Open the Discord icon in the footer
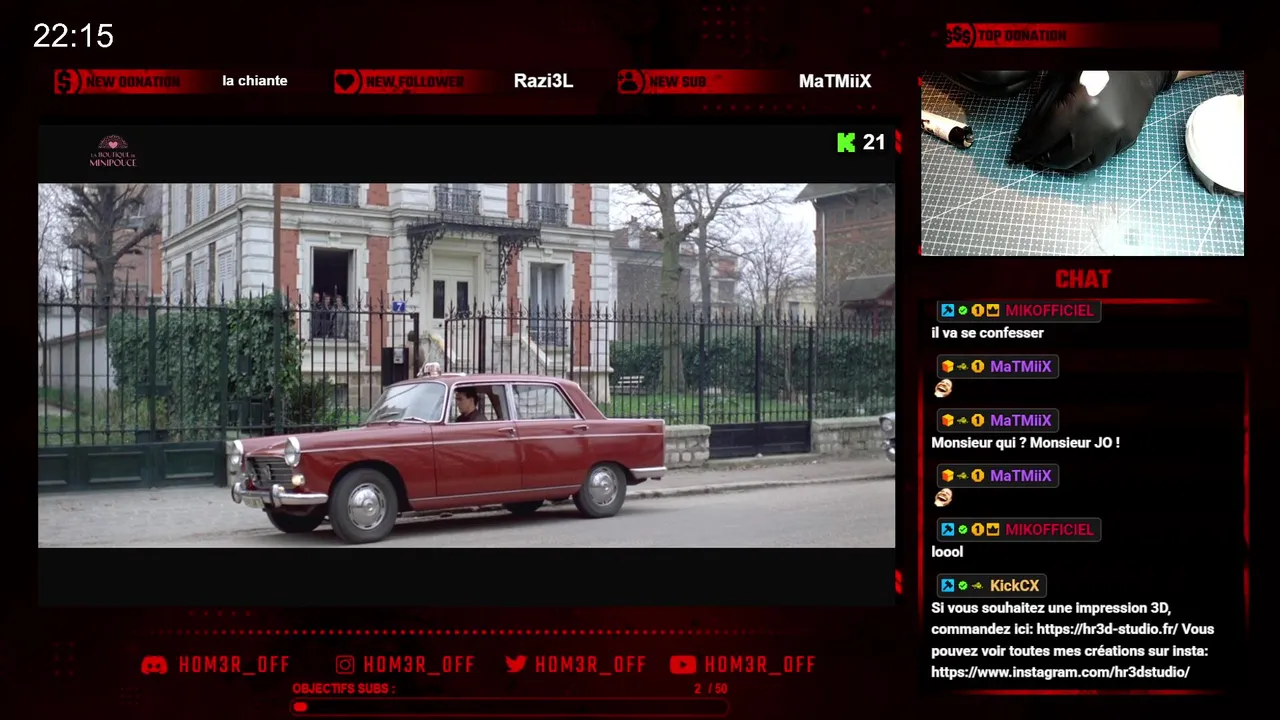This screenshot has height=720, width=1280. tap(154, 665)
